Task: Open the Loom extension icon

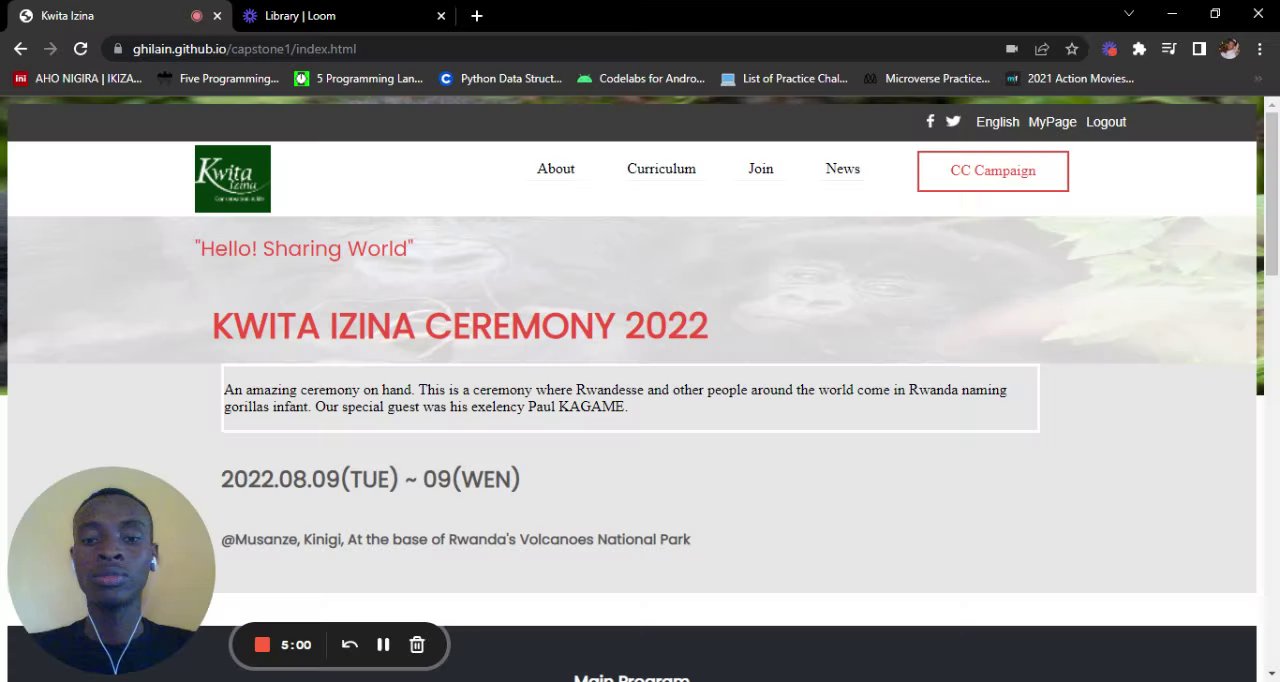Action: [1109, 48]
